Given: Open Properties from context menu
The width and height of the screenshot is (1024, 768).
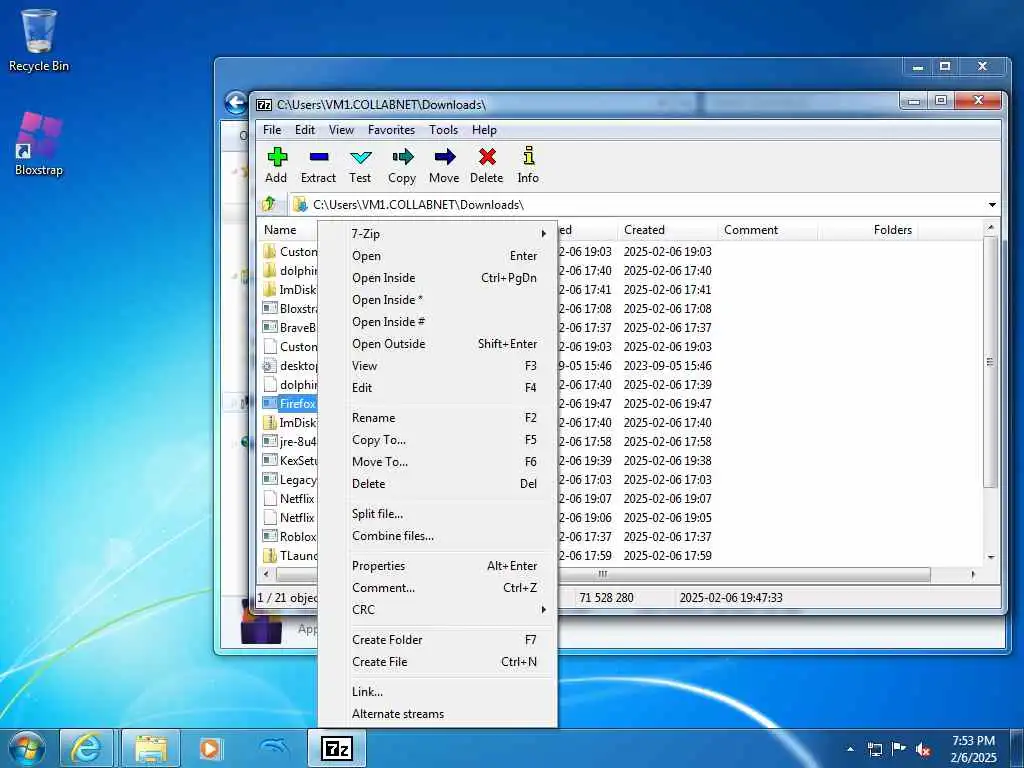Looking at the screenshot, I should point(438,566).
